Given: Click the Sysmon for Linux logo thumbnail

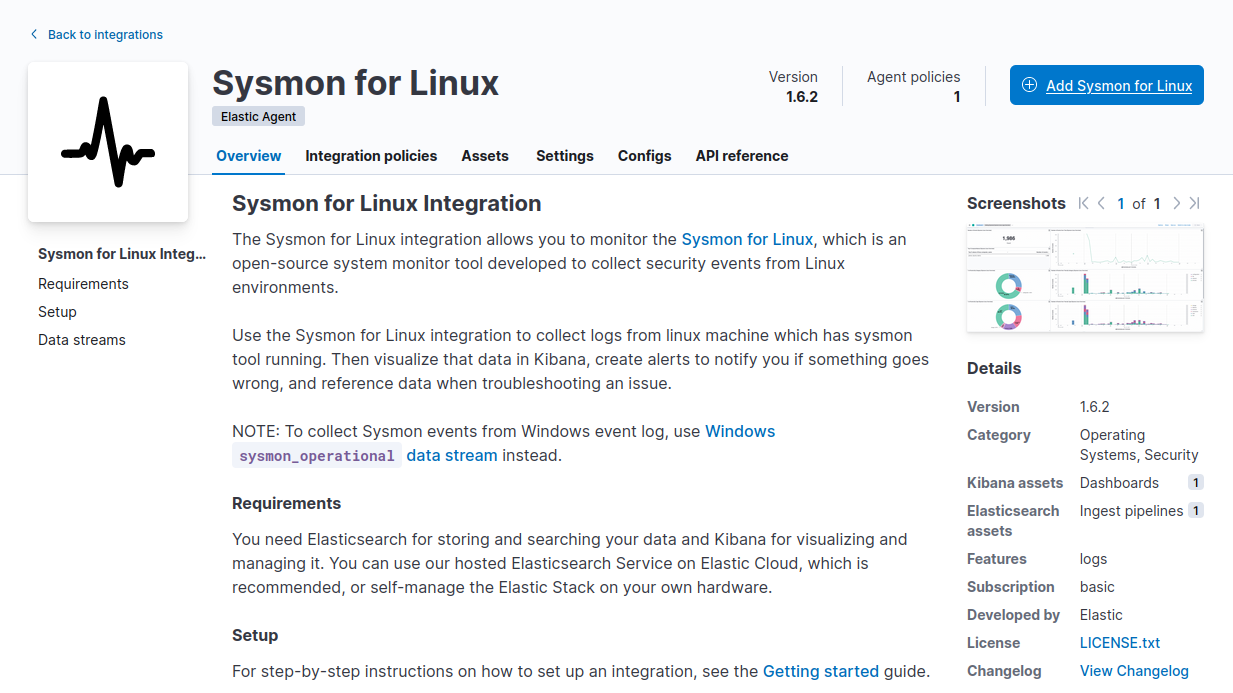Looking at the screenshot, I should pyautogui.click(x=107, y=140).
